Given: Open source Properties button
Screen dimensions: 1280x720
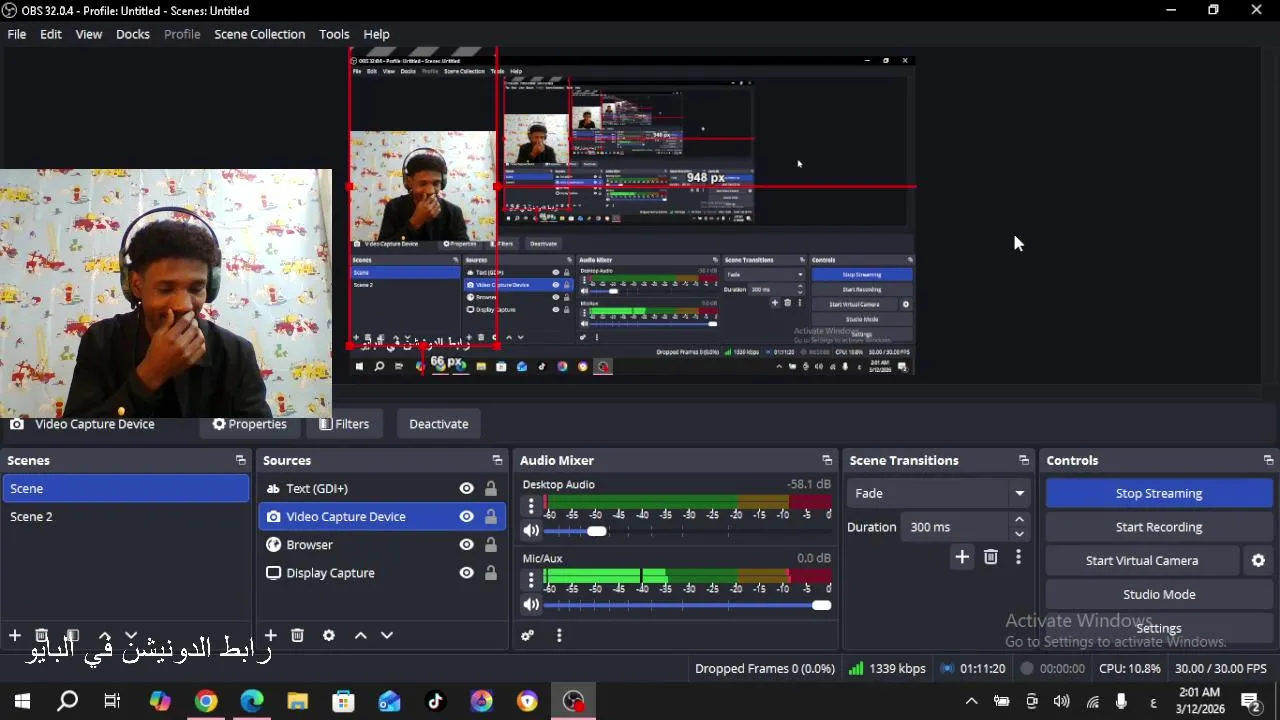Looking at the screenshot, I should pos(250,424).
